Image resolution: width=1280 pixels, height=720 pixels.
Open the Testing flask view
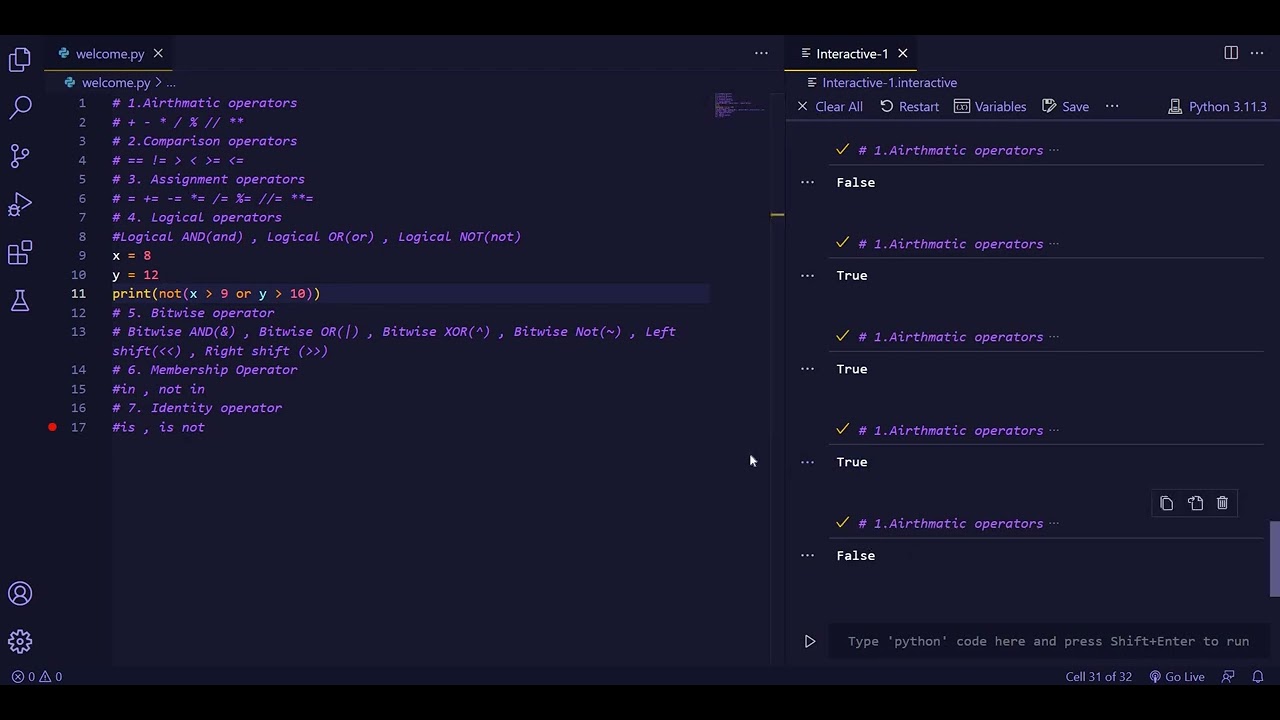pos(20,300)
